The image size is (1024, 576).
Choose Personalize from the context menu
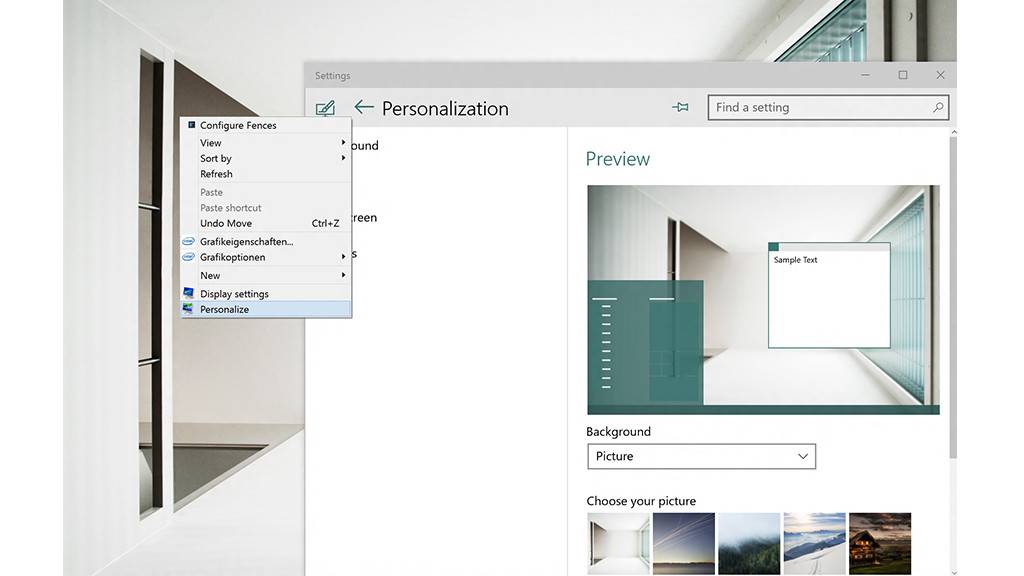pos(225,309)
